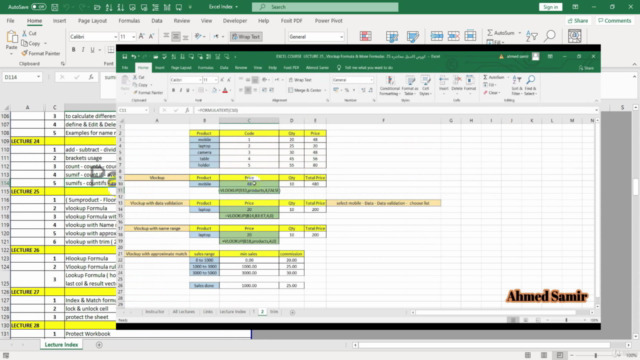The width and height of the screenshot is (640, 360).
Task: Click Delete cells icon in outer Excel
Action: point(453,36)
